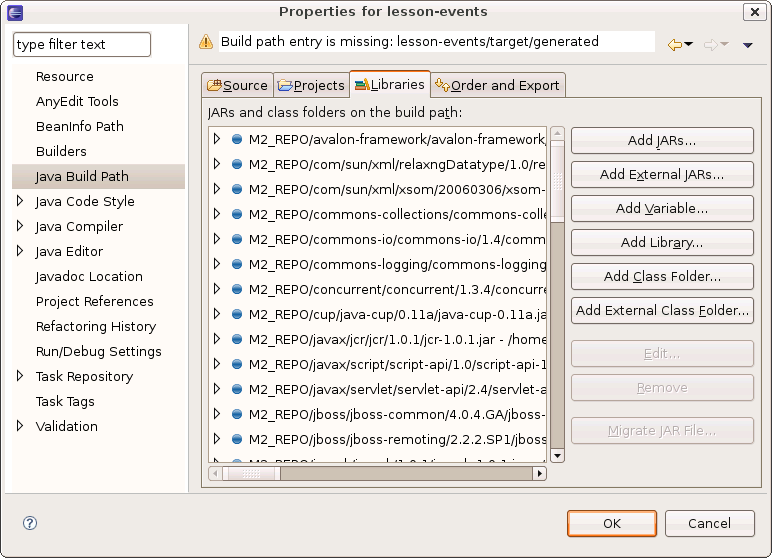Open the Order and Export tab
This screenshot has width=772, height=558.
pyautogui.click(x=498, y=85)
